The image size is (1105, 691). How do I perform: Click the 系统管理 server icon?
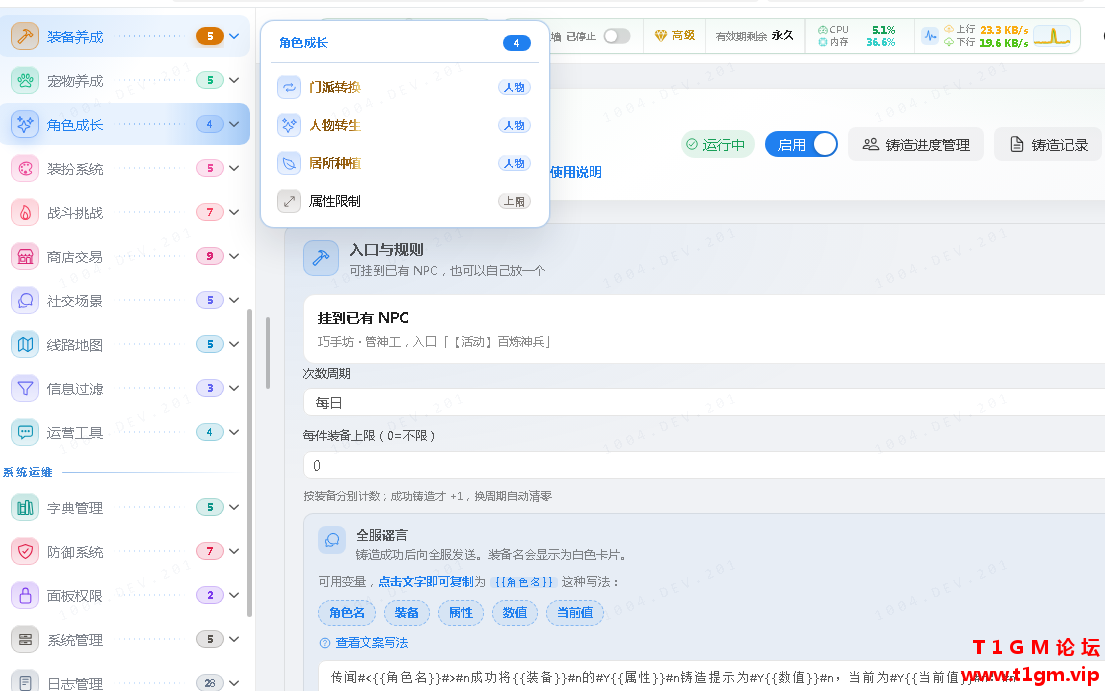point(25,640)
